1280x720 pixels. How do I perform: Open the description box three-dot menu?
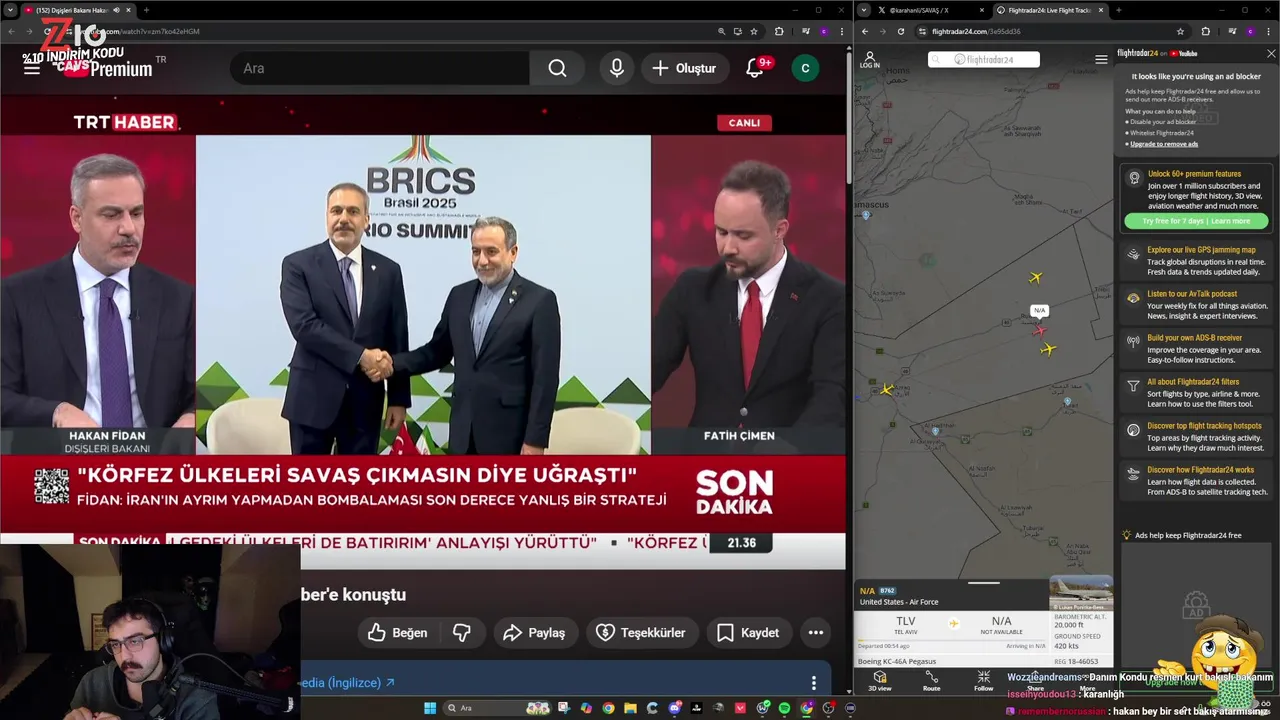(814, 683)
